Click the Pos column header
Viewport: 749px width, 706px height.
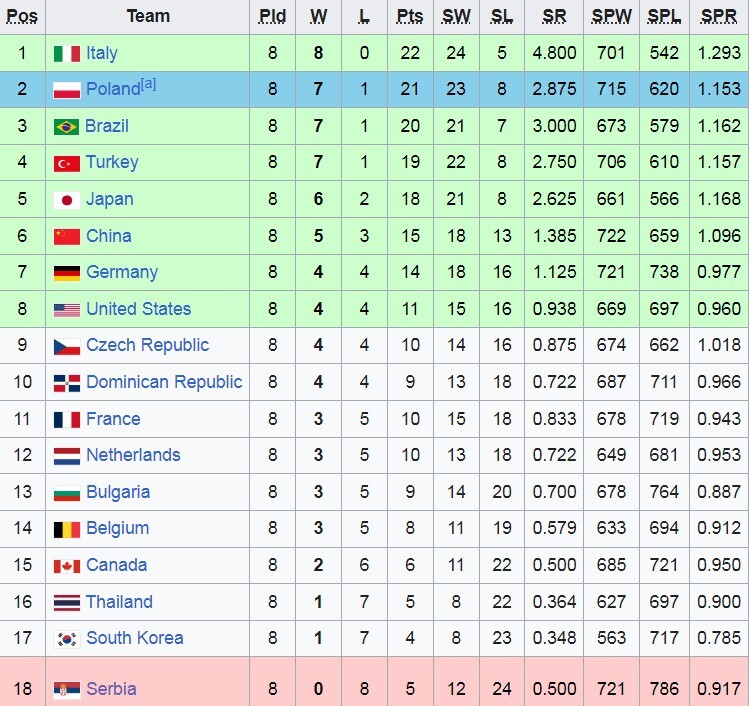22,16
